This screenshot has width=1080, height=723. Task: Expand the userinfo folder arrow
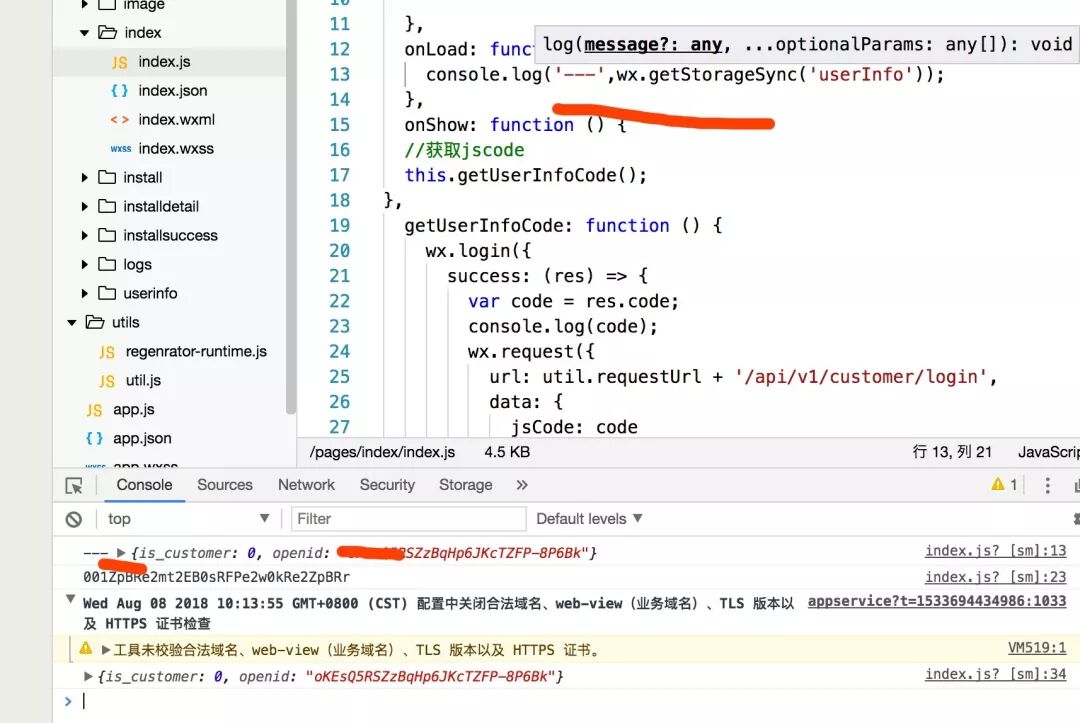(x=84, y=293)
